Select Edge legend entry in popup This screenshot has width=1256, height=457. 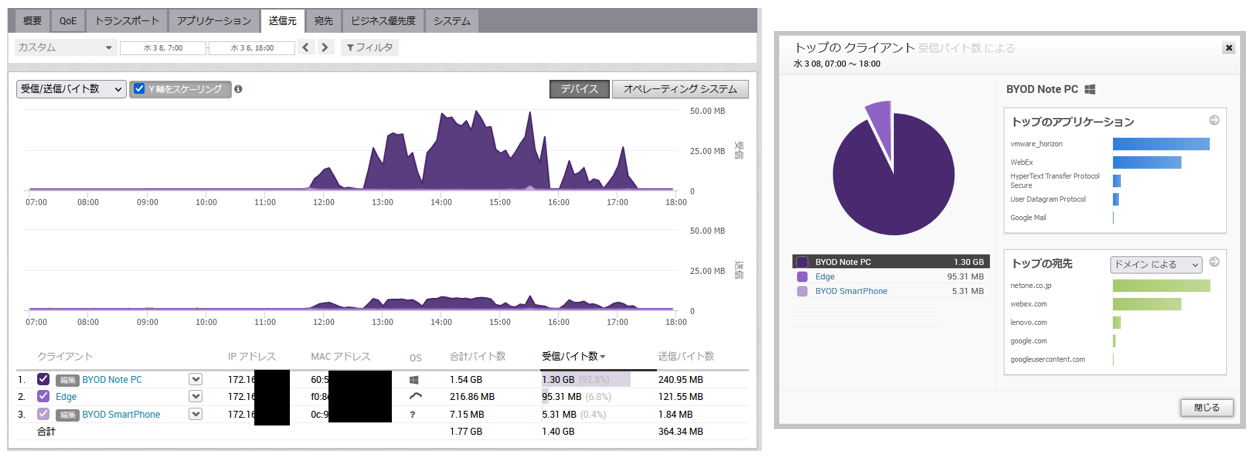[x=890, y=277]
